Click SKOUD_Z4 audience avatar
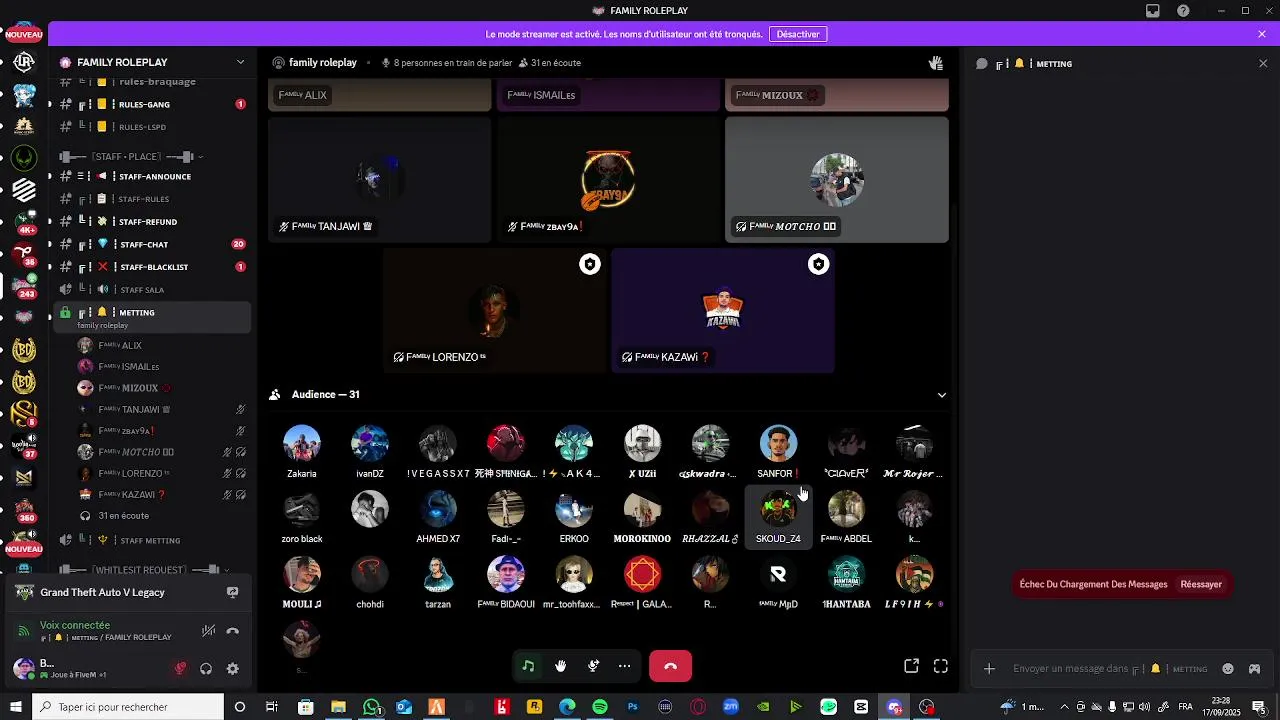The image size is (1280, 720). click(778, 509)
